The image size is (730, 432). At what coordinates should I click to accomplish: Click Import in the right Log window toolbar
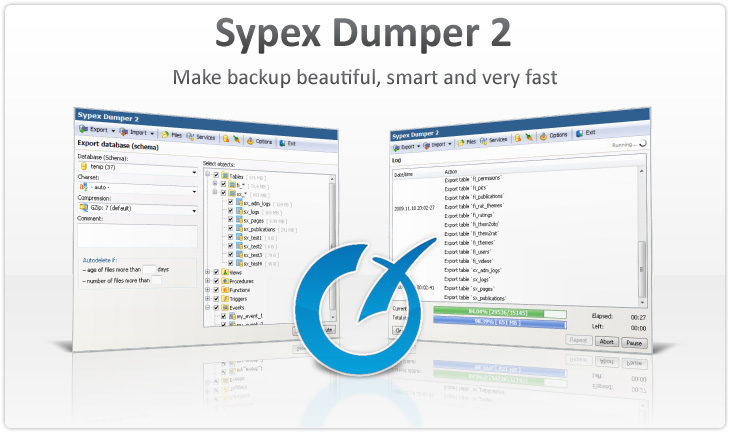437,144
